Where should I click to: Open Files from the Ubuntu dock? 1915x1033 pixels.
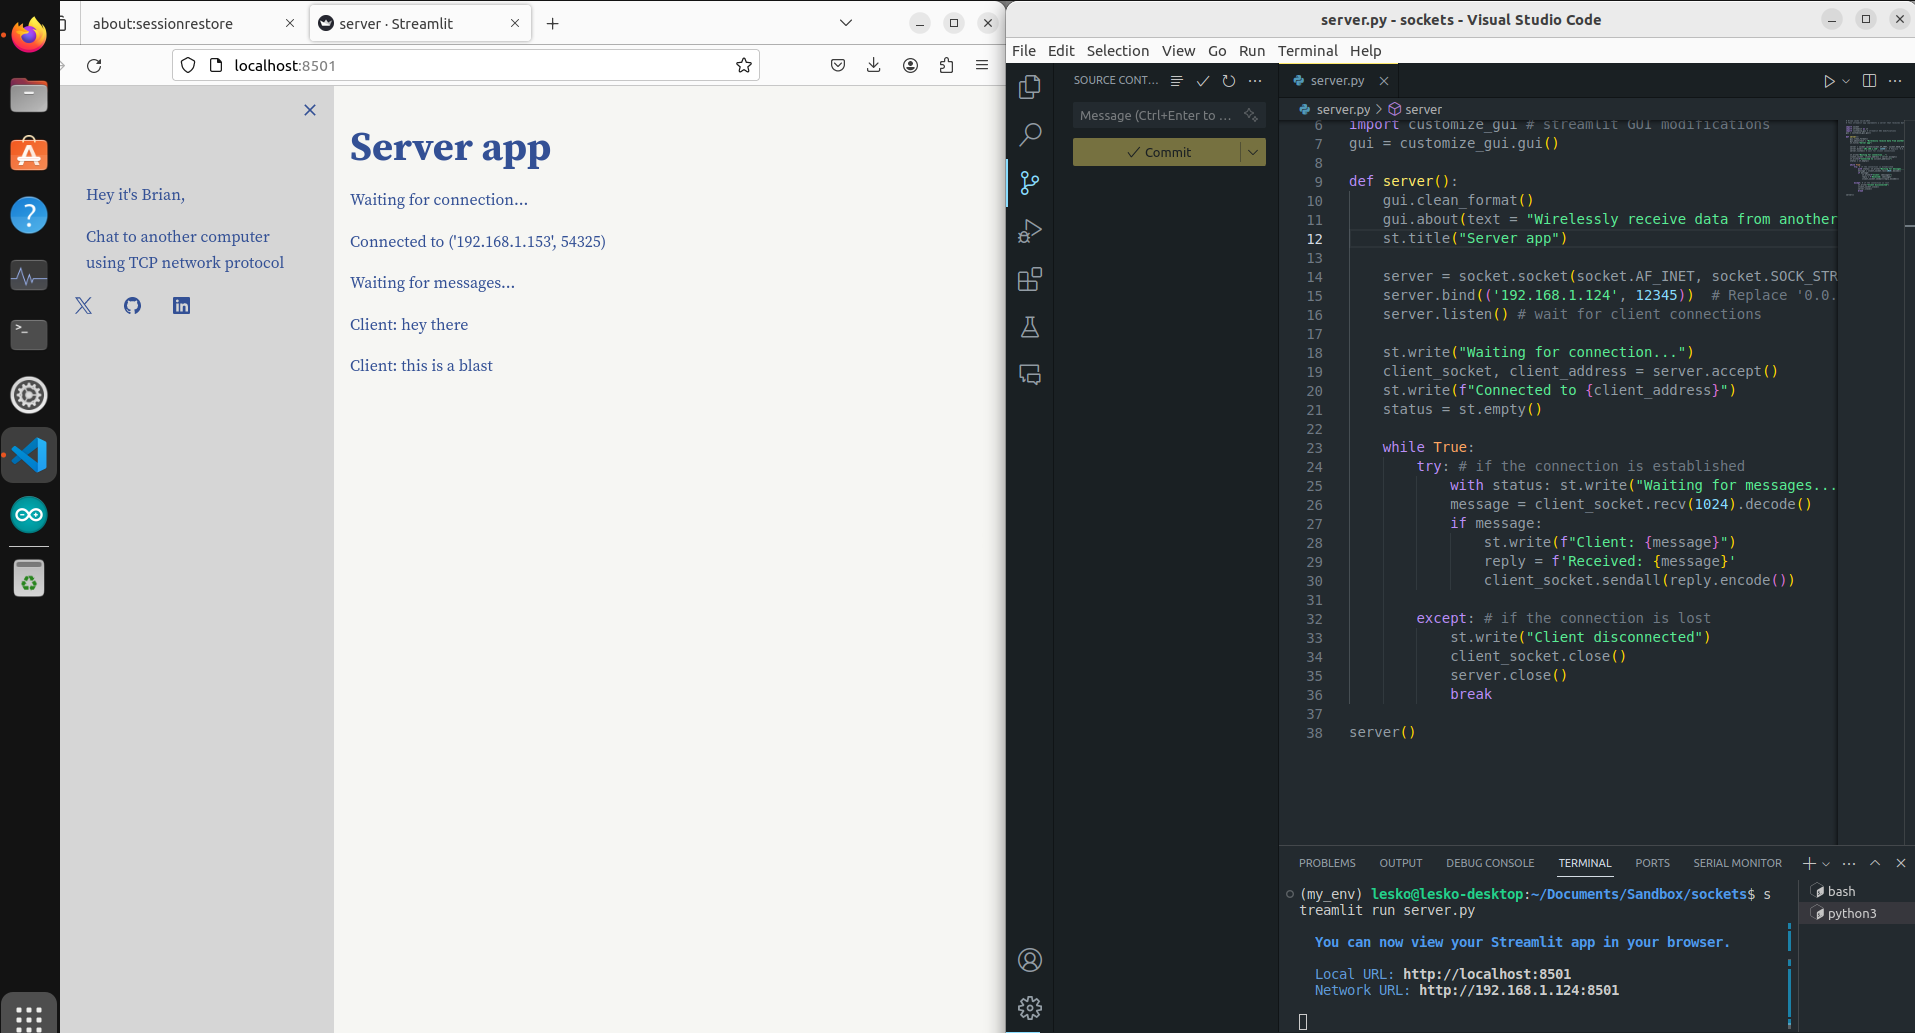[x=29, y=96]
